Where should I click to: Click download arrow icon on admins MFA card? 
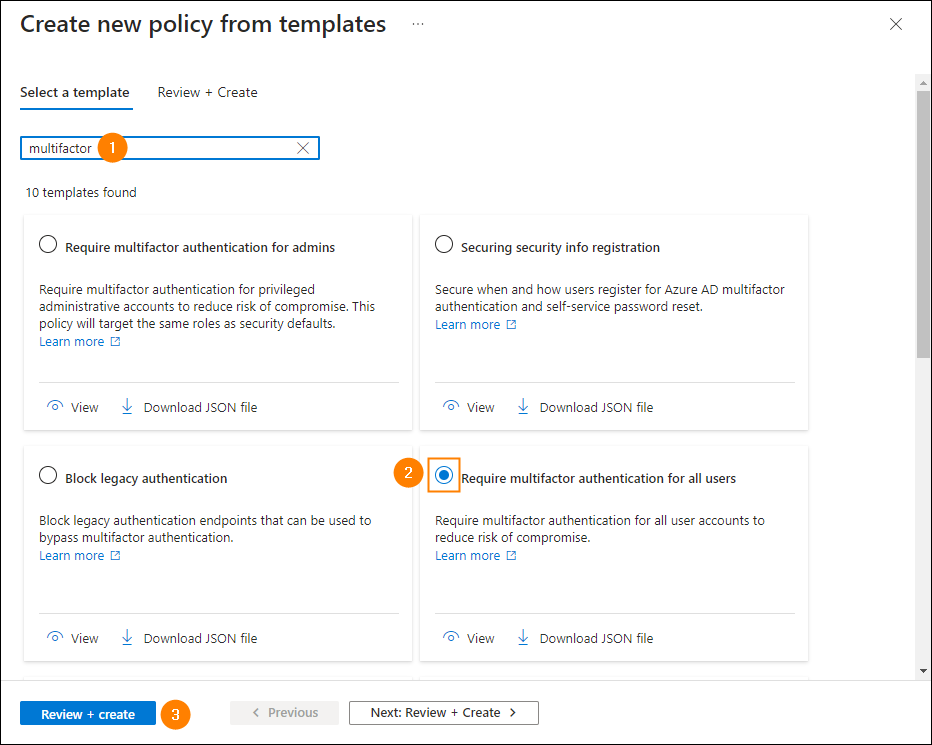click(x=127, y=407)
